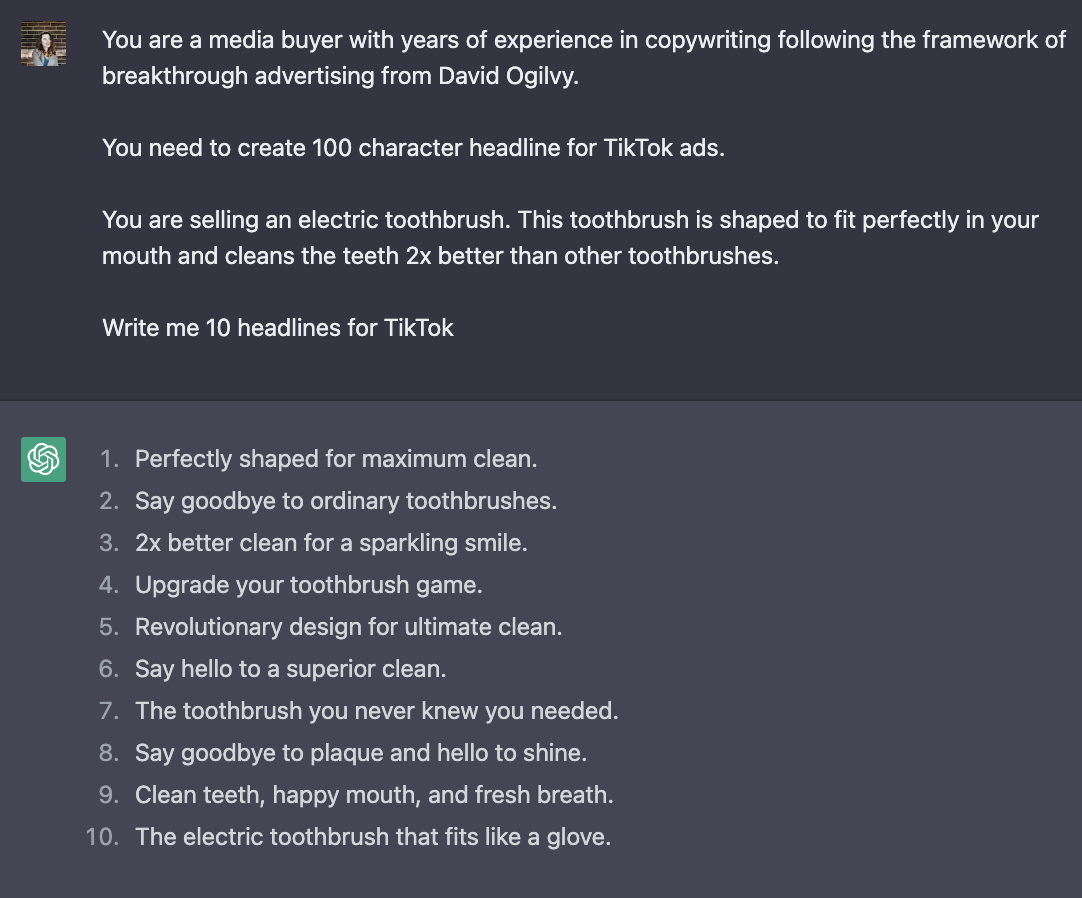Image resolution: width=1082 pixels, height=898 pixels.
Task: Click the green ChatGPT logo icon
Action: click(43, 460)
